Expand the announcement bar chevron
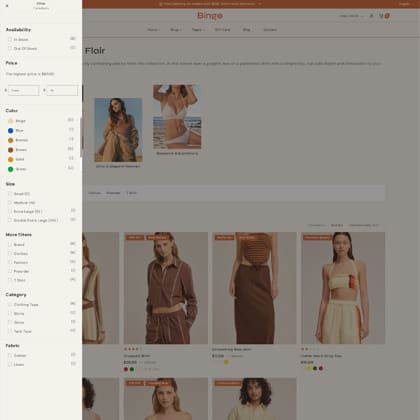420x420 pixels. [260, 4]
